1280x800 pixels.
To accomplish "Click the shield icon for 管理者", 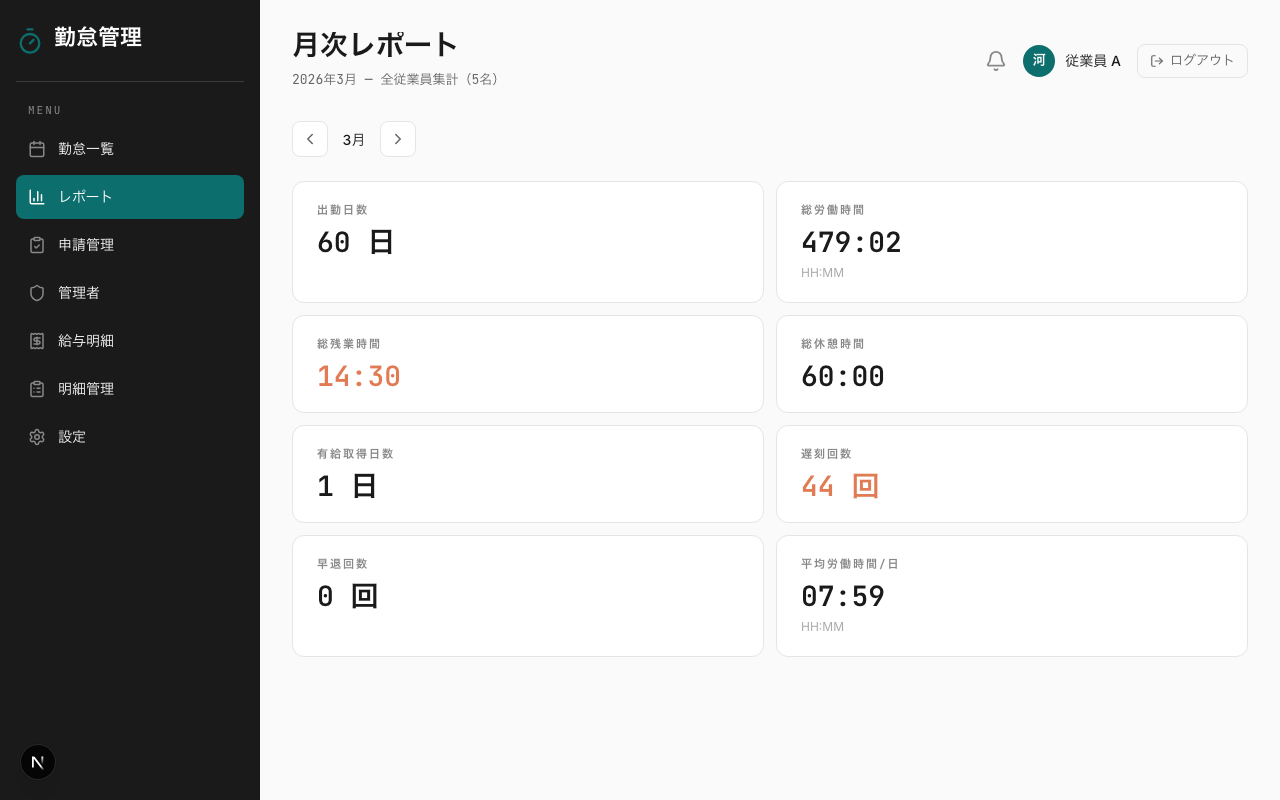I will point(37,293).
